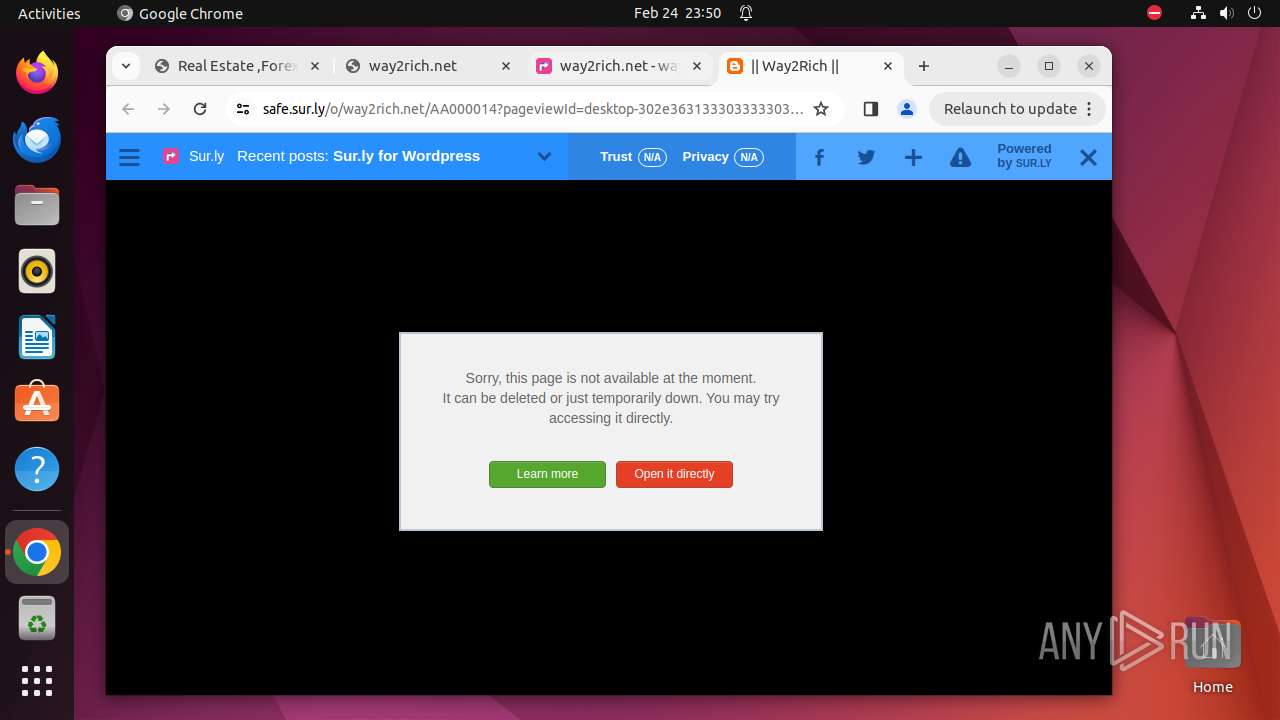Open the Google Chrome app menu in top bar
The width and height of the screenshot is (1280, 720).
(x=180, y=13)
